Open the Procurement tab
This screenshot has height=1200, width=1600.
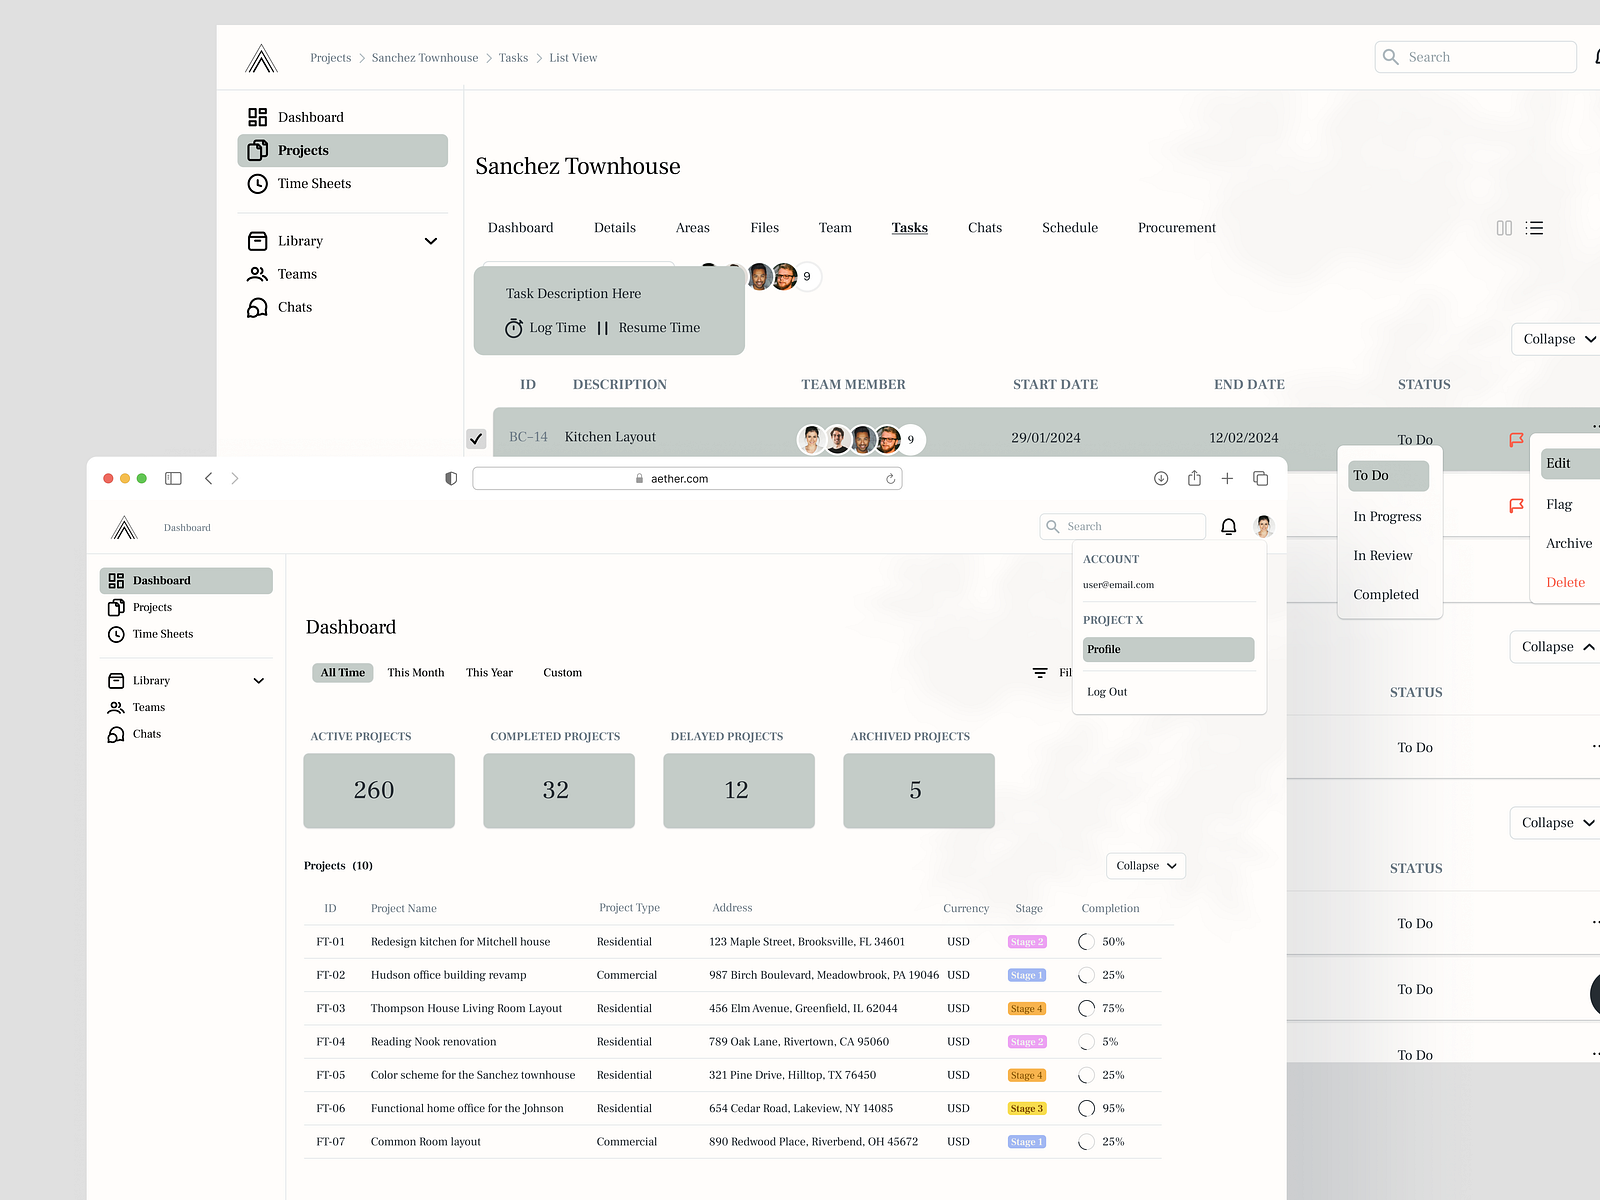point(1176,228)
